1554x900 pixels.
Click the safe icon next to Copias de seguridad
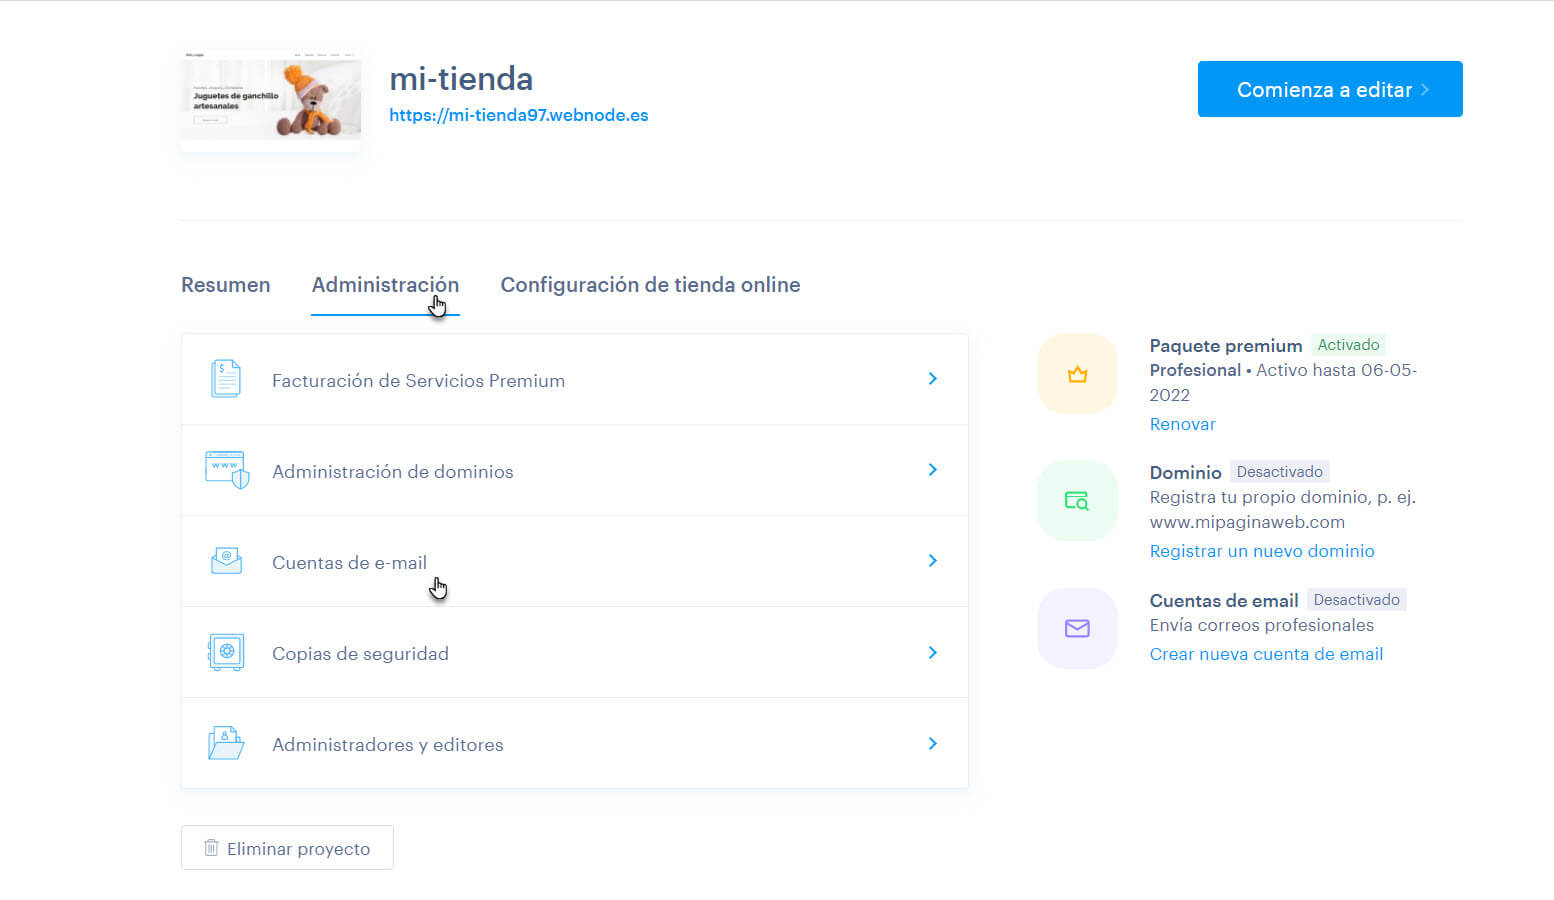tap(226, 651)
